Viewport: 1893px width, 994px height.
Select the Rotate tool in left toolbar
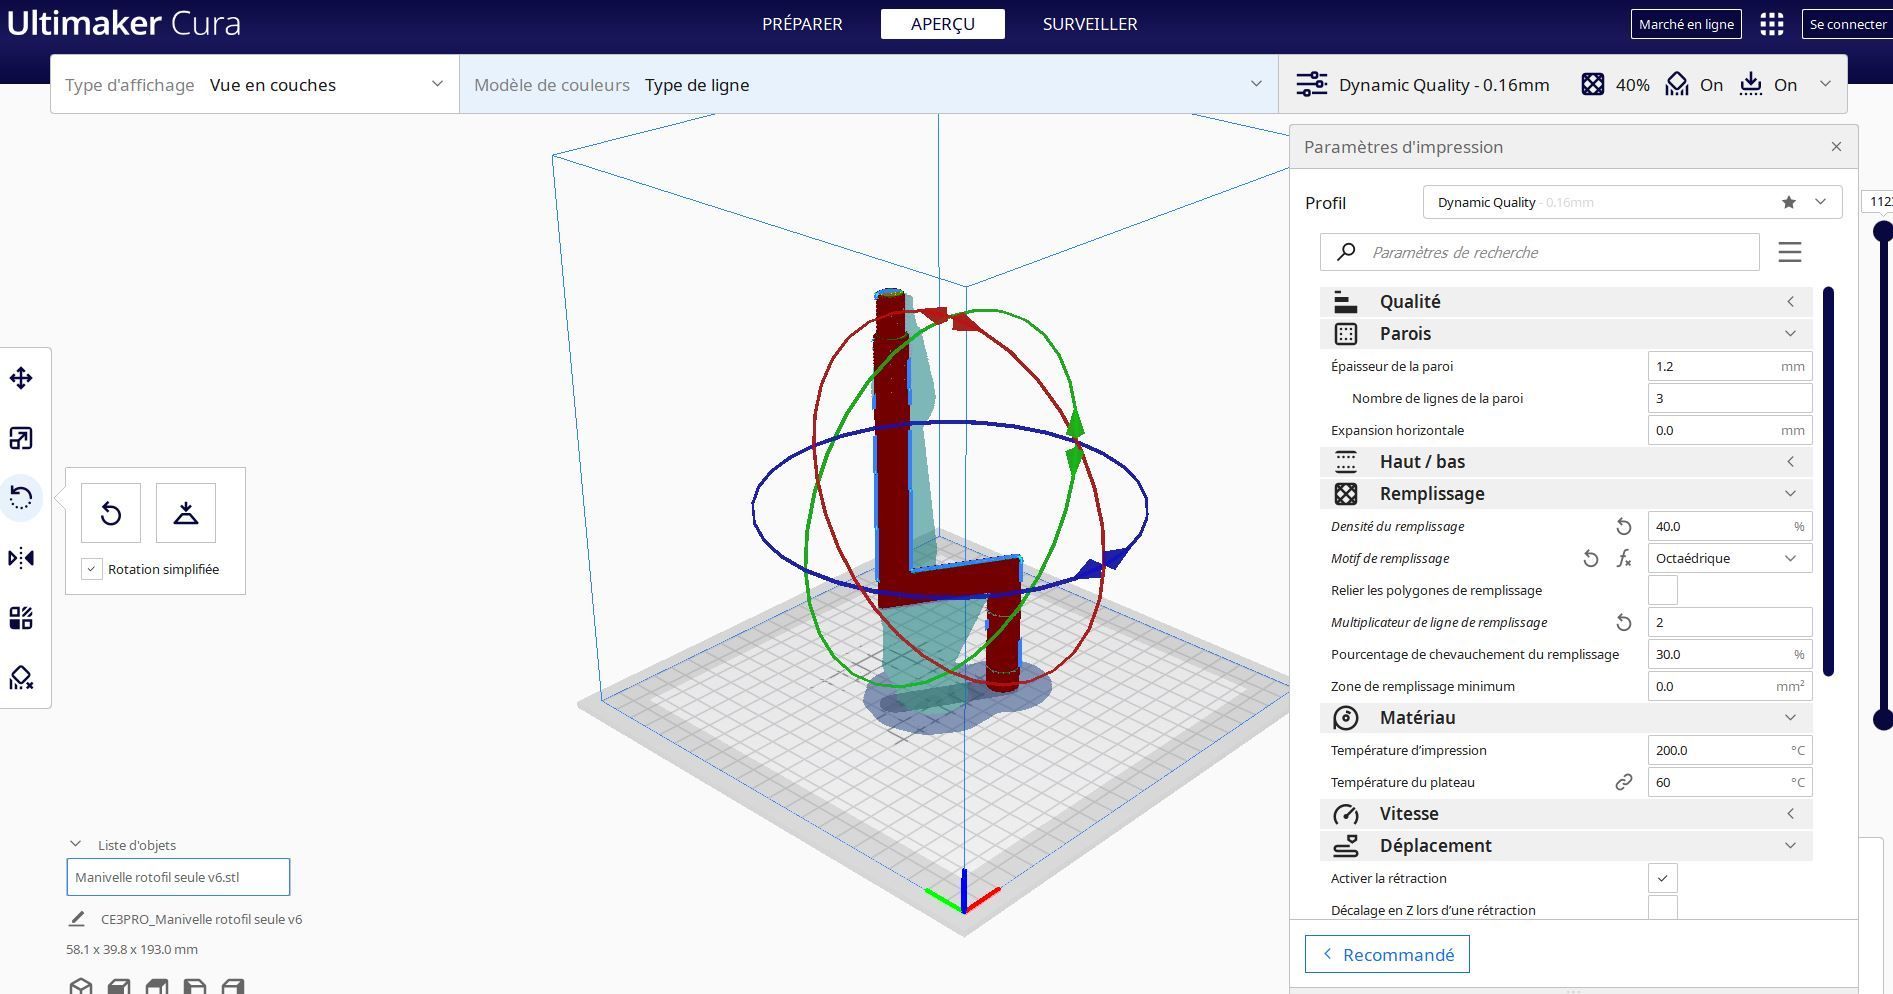pyautogui.click(x=21, y=498)
